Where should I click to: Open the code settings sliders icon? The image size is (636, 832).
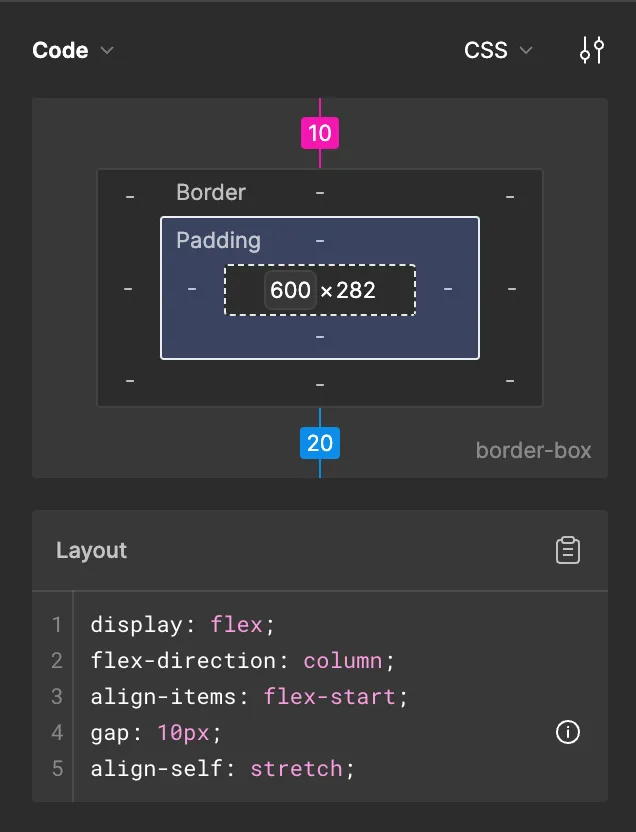pos(592,51)
